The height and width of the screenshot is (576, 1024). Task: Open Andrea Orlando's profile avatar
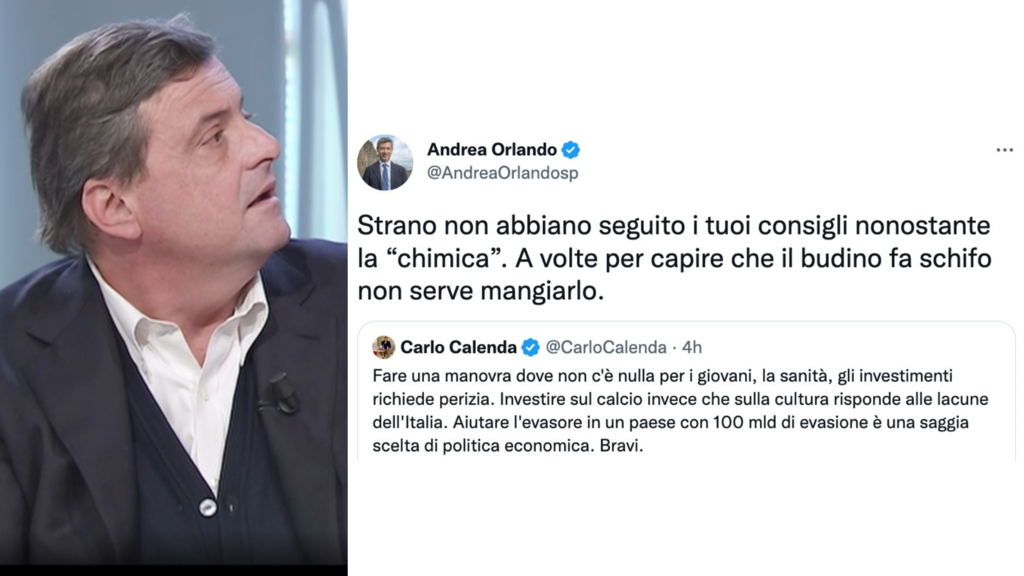(385, 162)
